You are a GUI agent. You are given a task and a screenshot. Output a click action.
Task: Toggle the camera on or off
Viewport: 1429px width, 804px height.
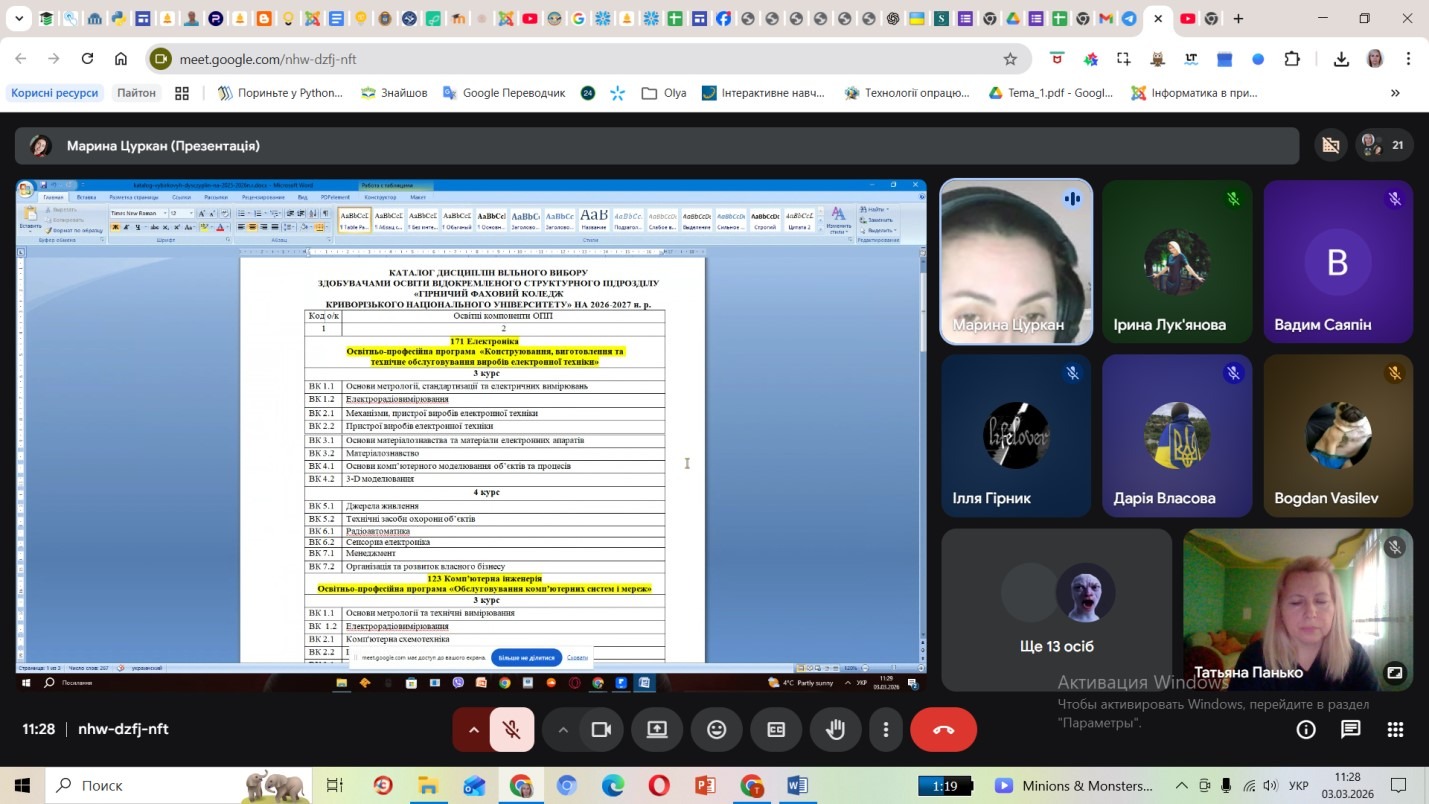coord(601,730)
